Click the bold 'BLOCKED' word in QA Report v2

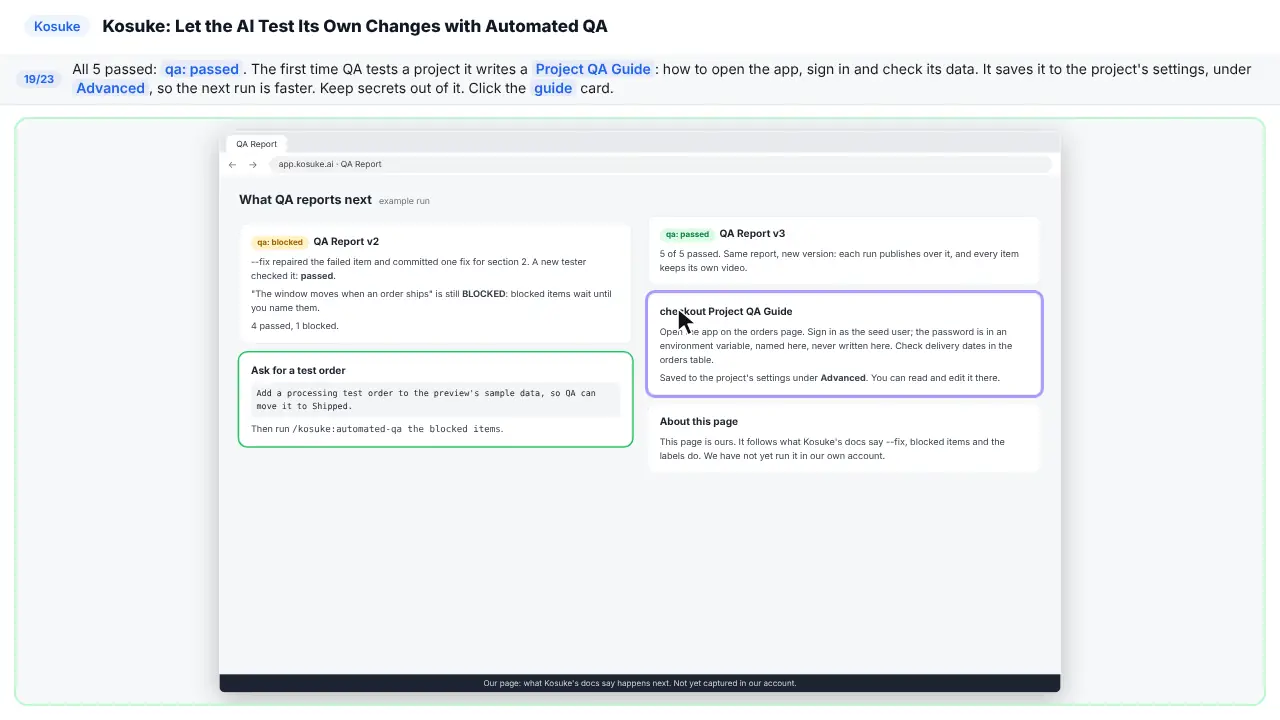(x=484, y=294)
